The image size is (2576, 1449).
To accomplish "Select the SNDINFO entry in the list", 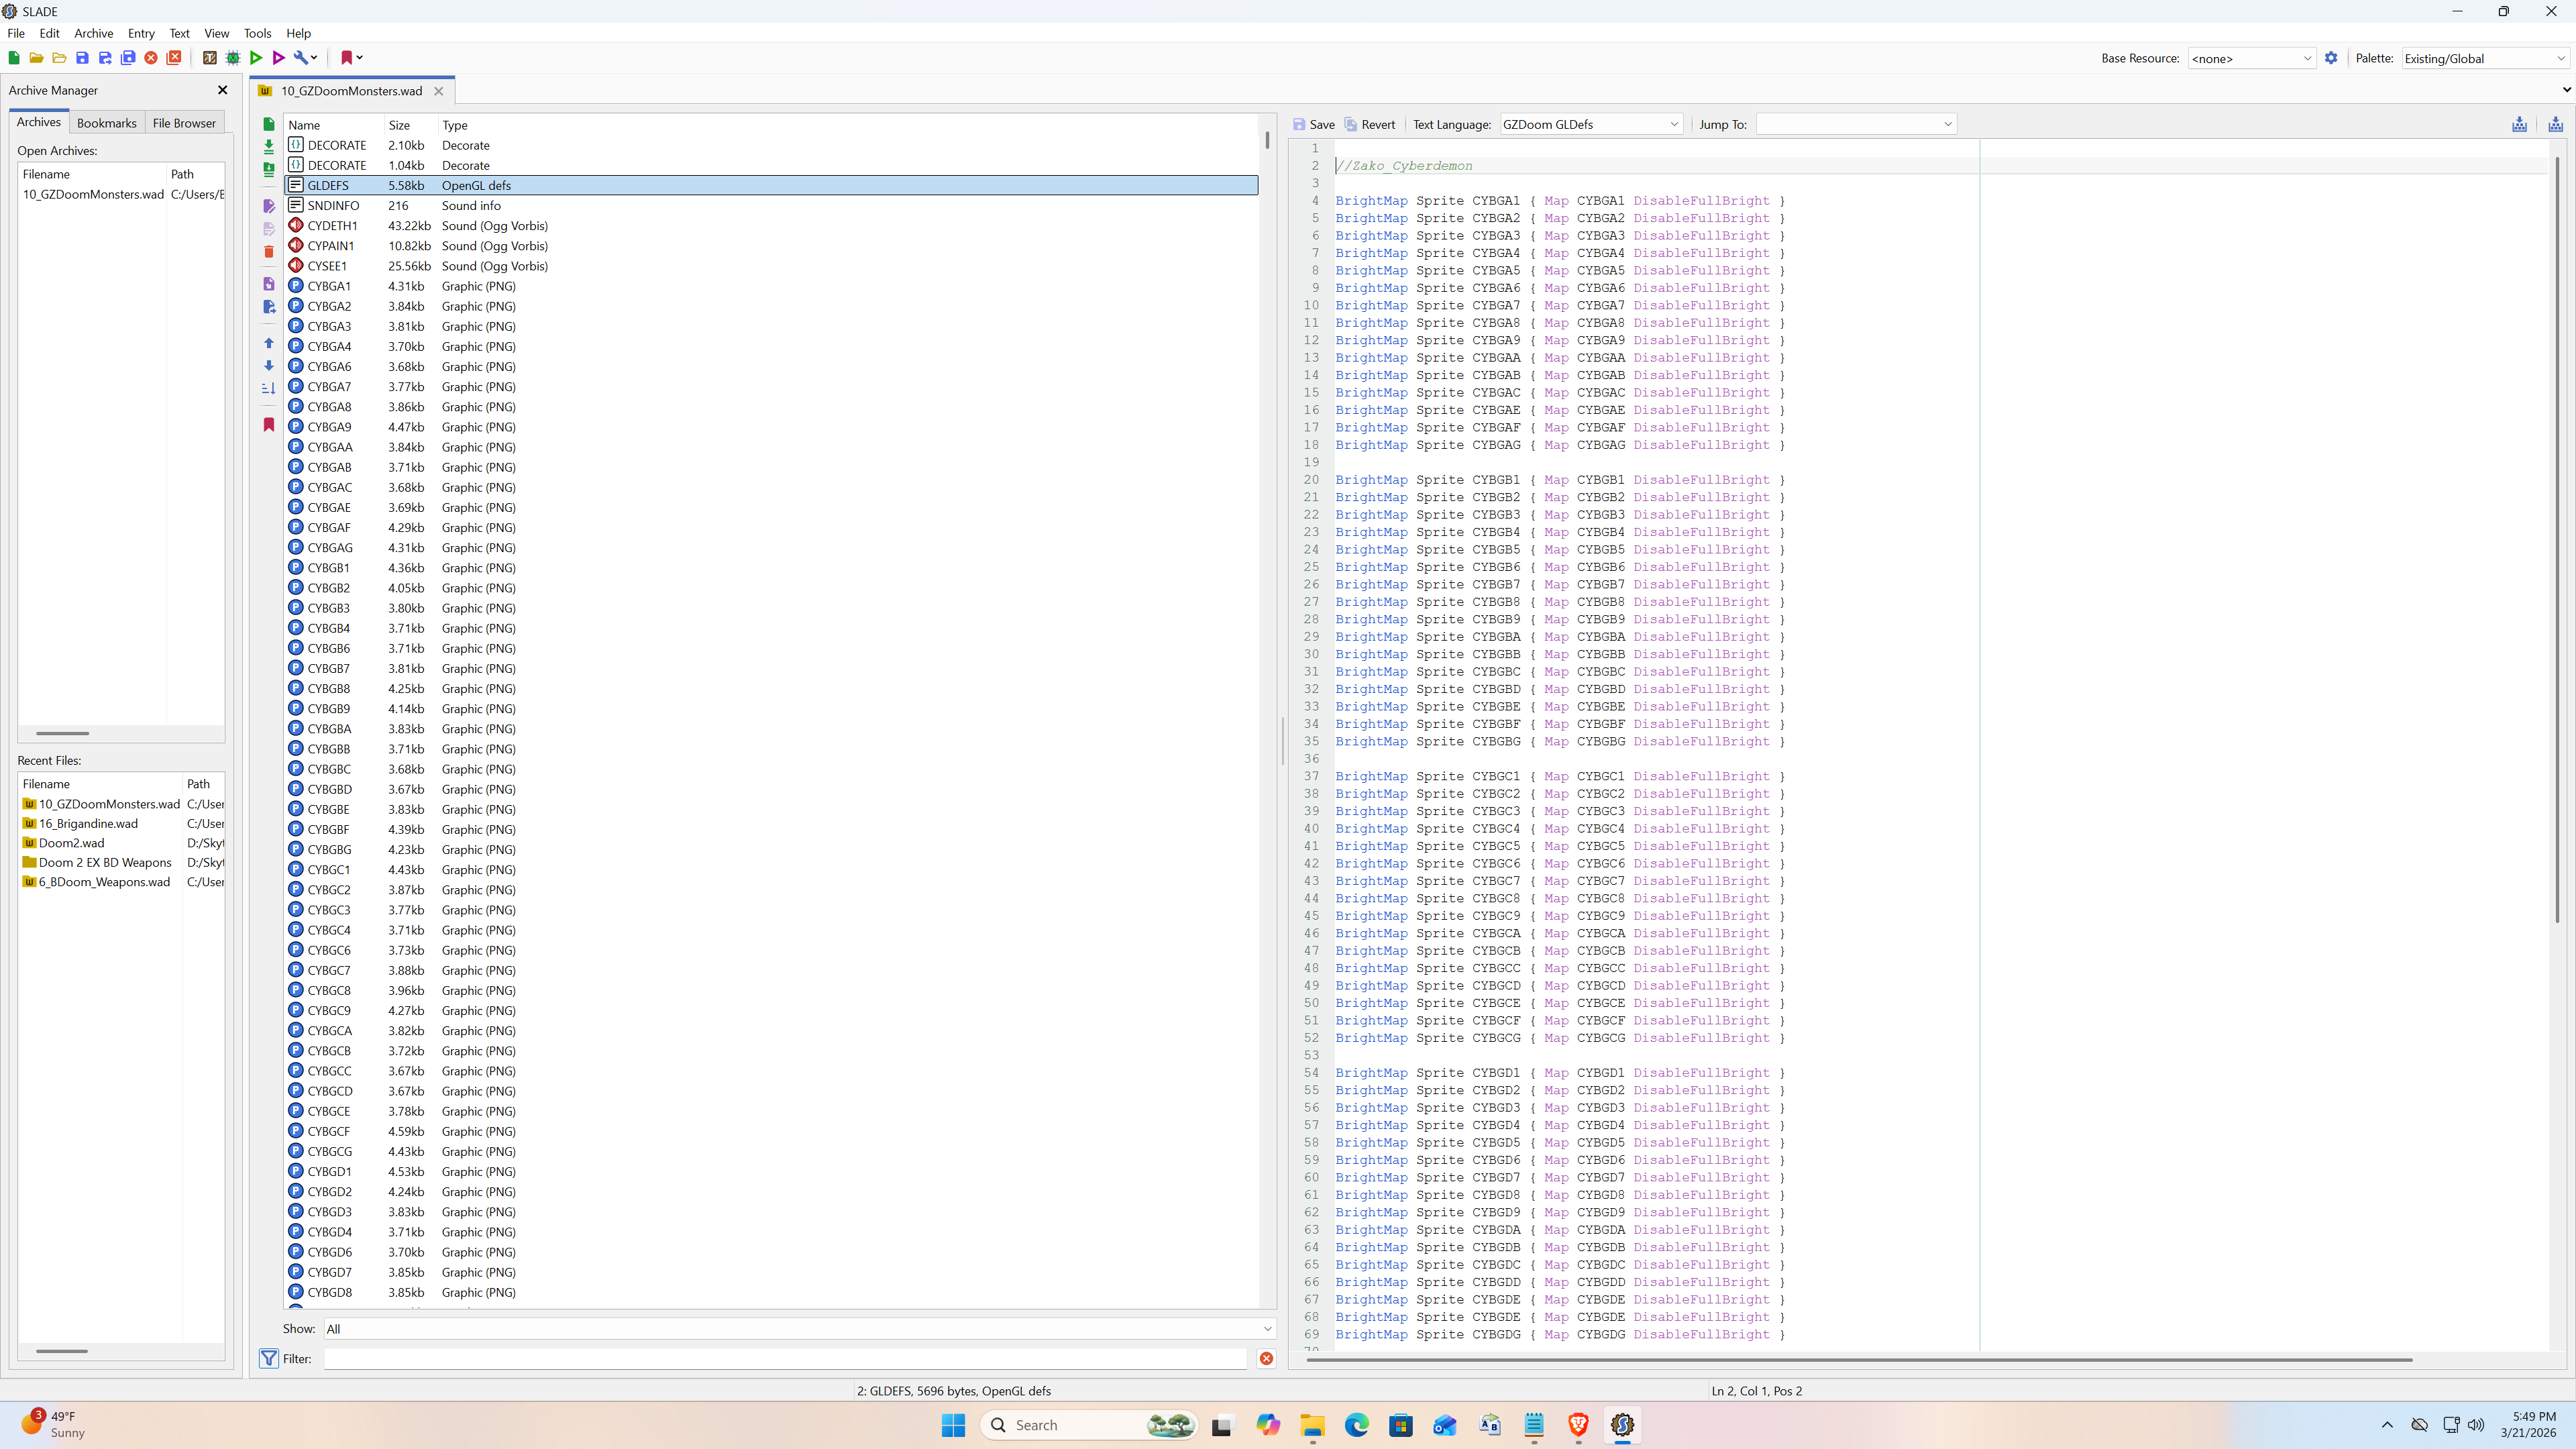I will tap(333, 205).
